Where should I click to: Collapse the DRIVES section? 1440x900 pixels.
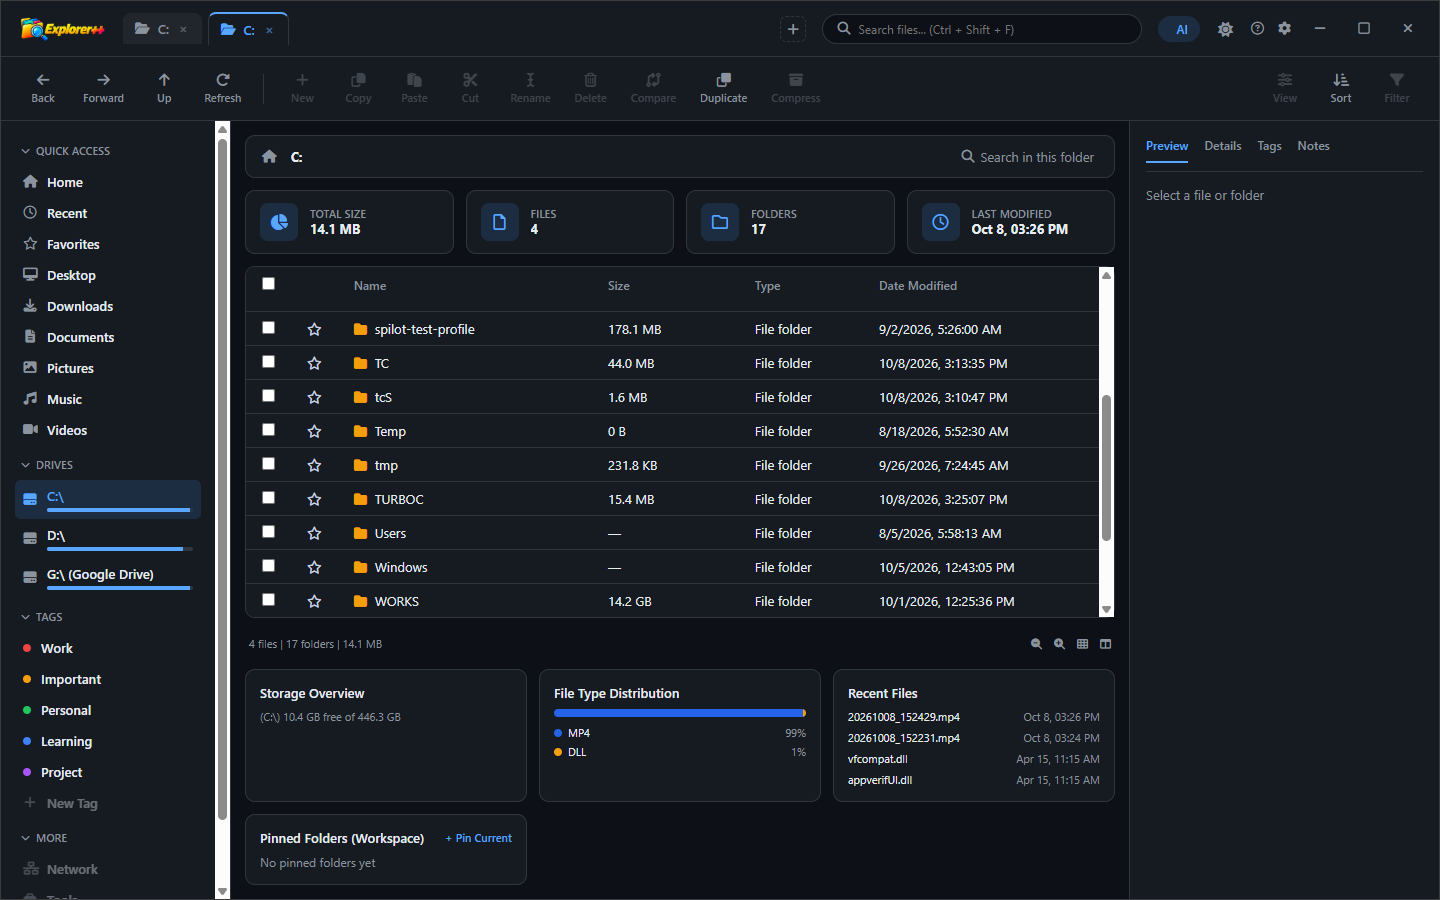(26, 465)
